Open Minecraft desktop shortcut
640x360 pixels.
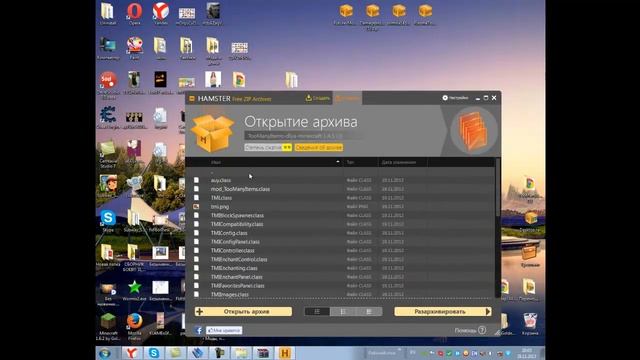(x=108, y=327)
